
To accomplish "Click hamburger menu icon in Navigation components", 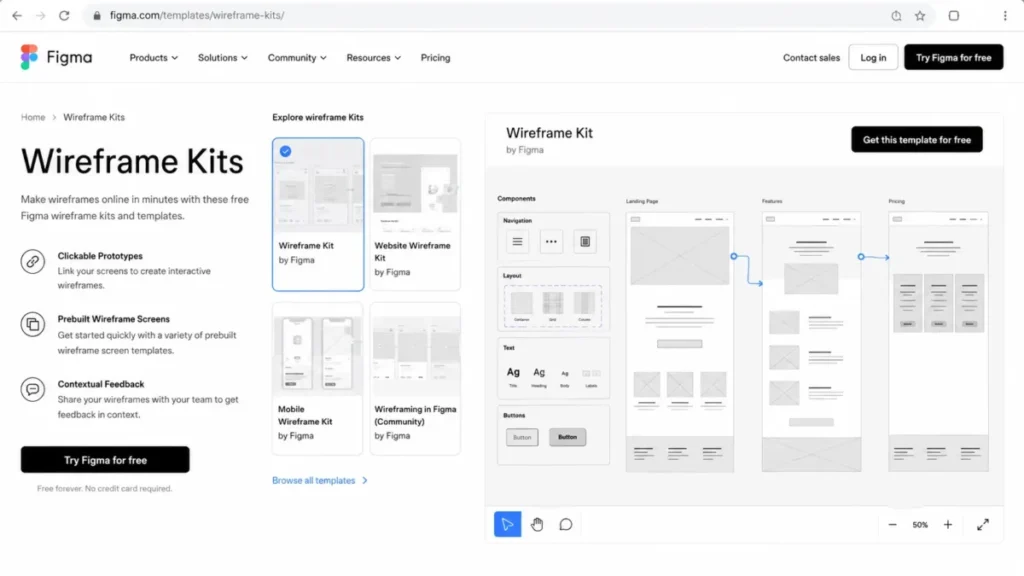I will click(517, 242).
